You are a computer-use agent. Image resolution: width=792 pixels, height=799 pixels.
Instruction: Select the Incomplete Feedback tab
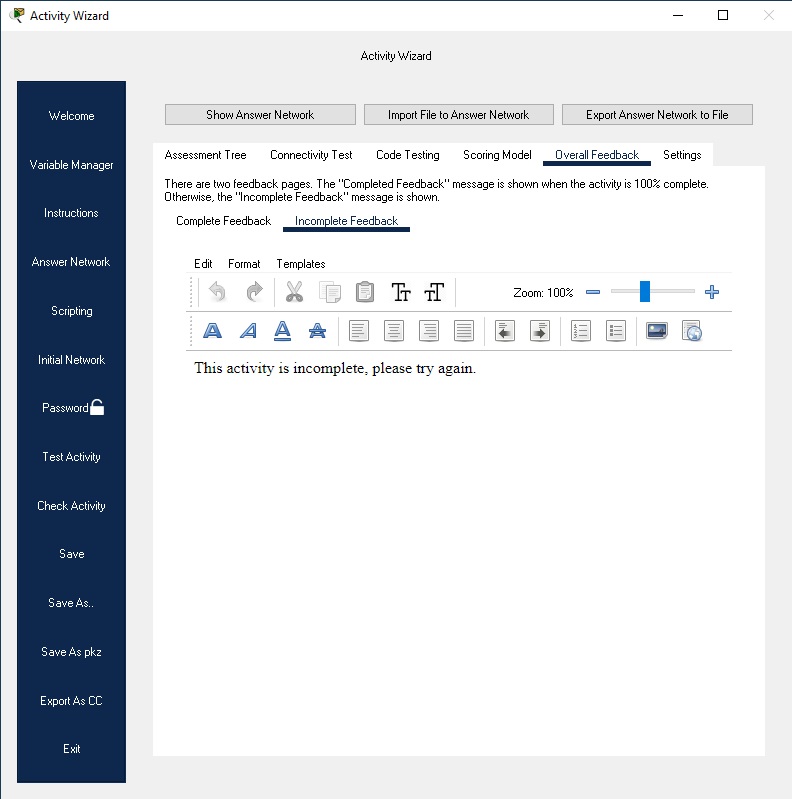pyautogui.click(x=346, y=221)
